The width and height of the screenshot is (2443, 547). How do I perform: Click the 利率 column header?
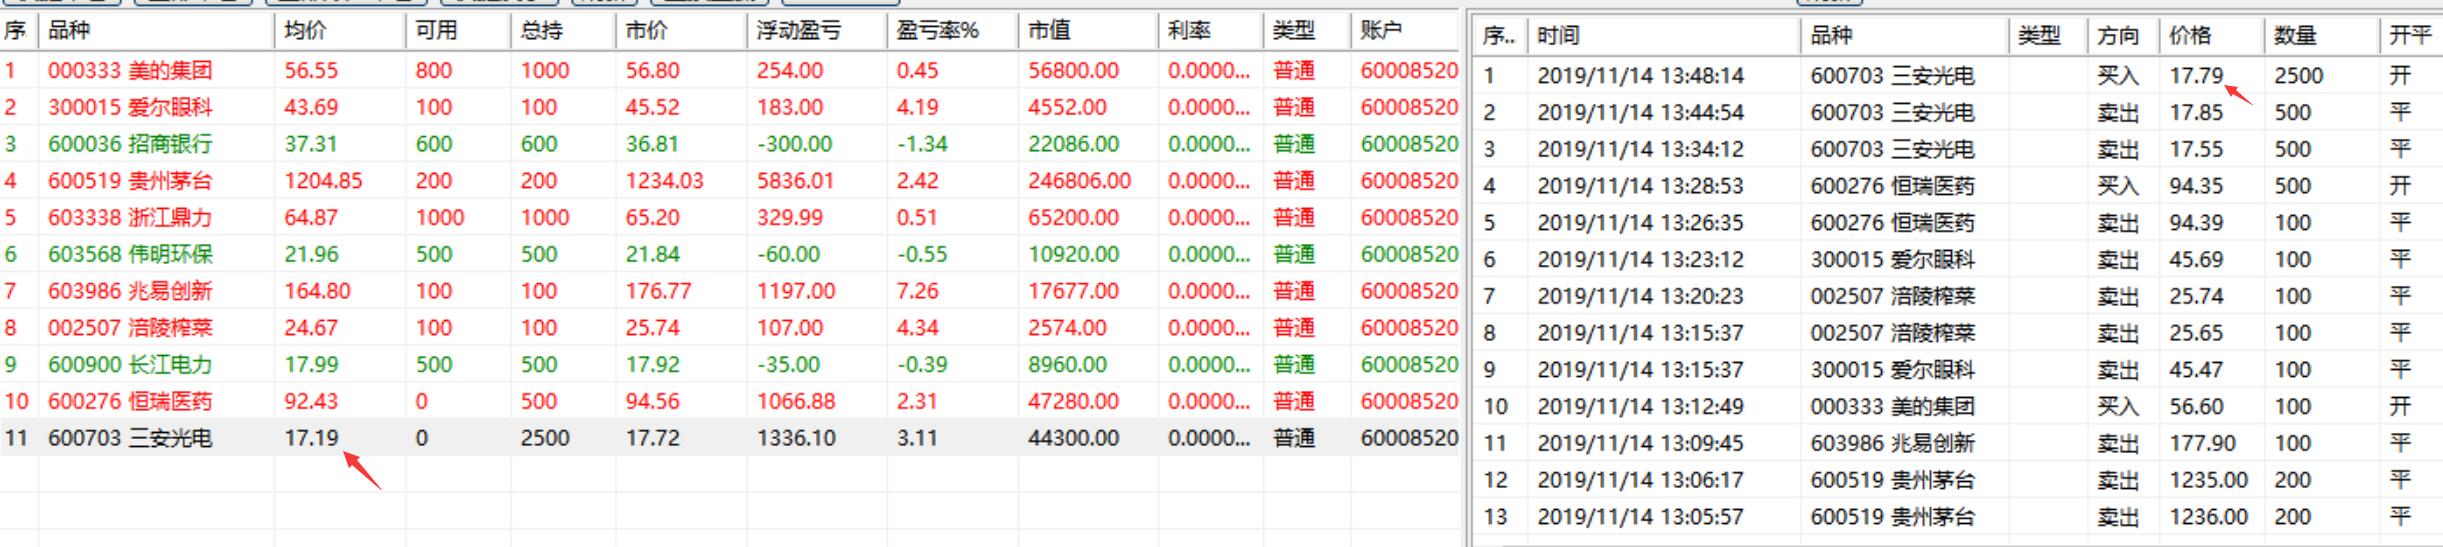[x=1209, y=31]
